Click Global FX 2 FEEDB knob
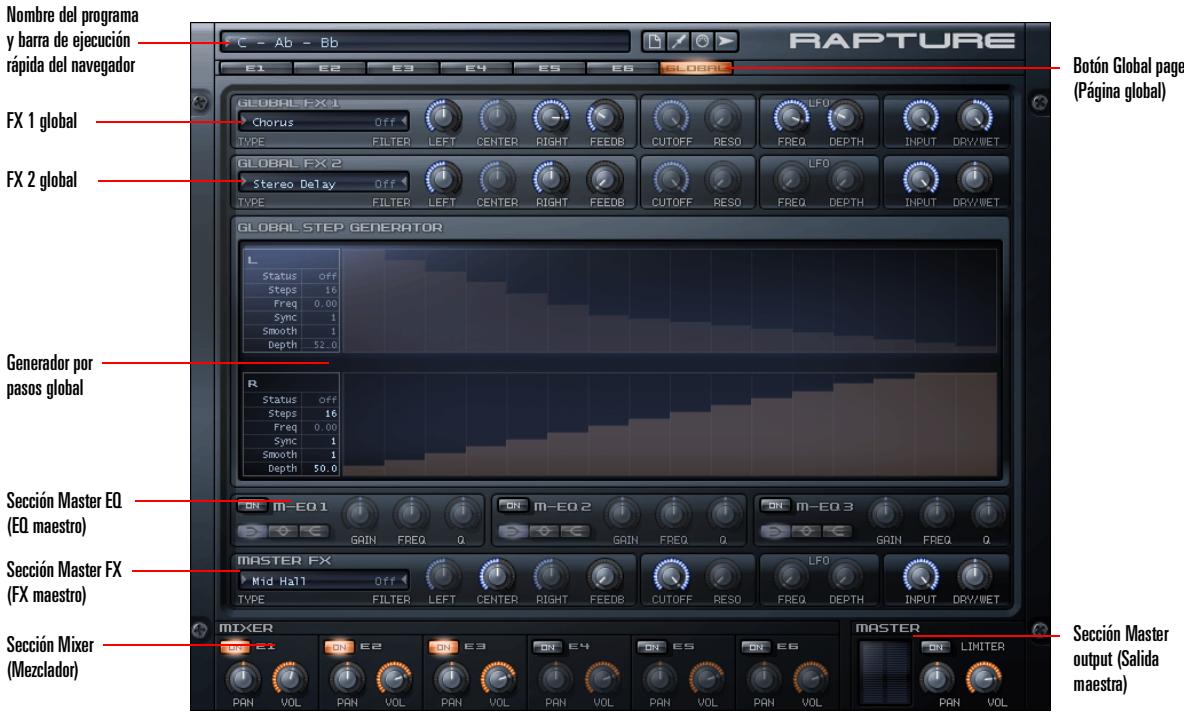 606,179
